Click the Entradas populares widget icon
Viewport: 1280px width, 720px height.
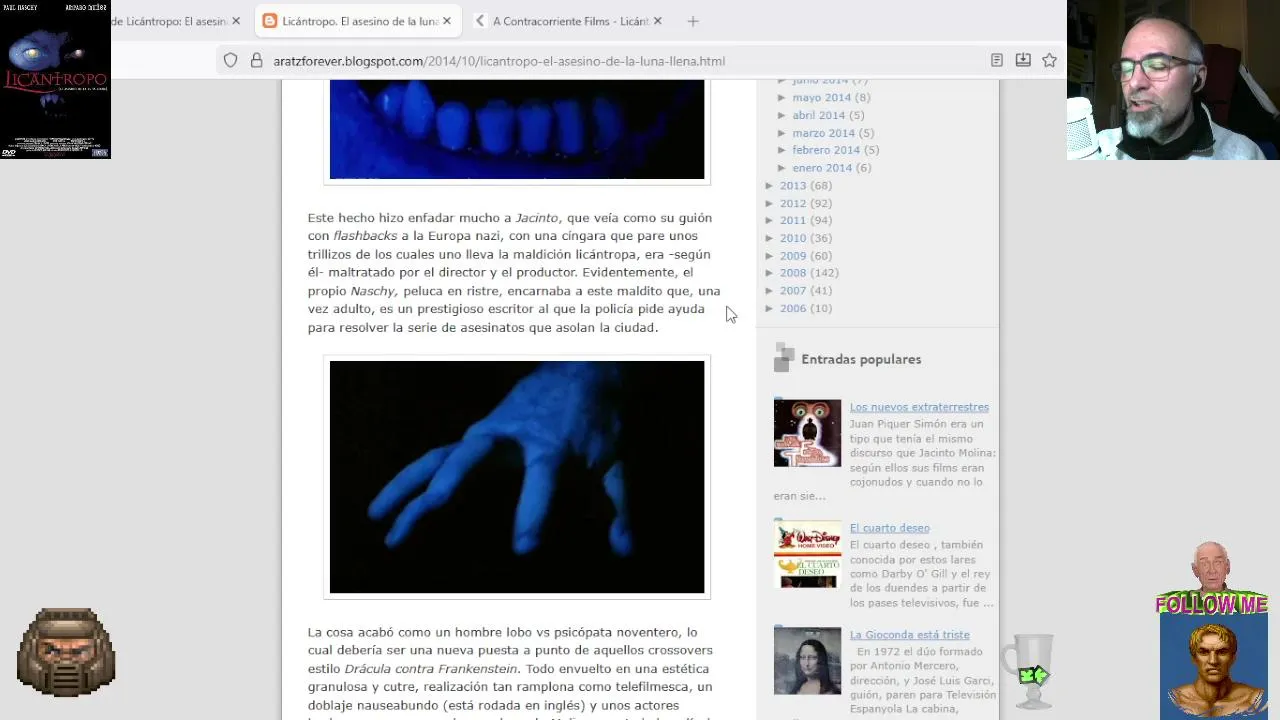[784, 359]
